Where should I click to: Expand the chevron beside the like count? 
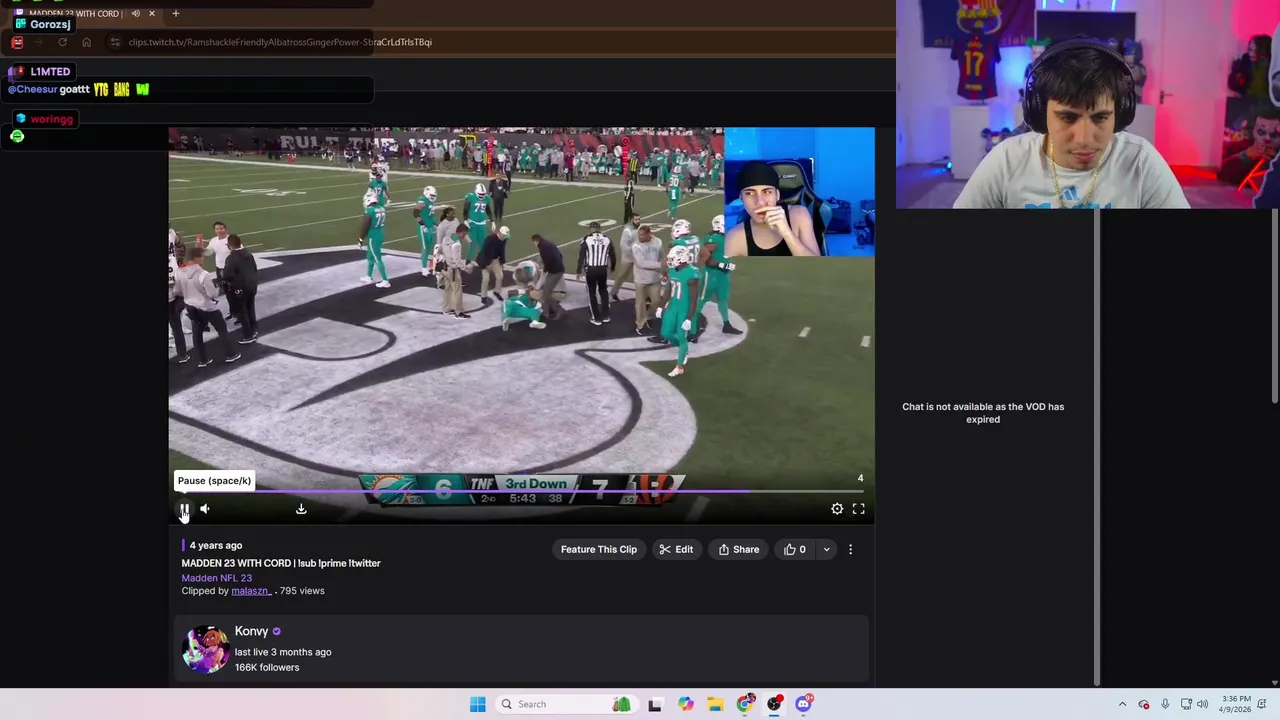pyautogui.click(x=826, y=549)
